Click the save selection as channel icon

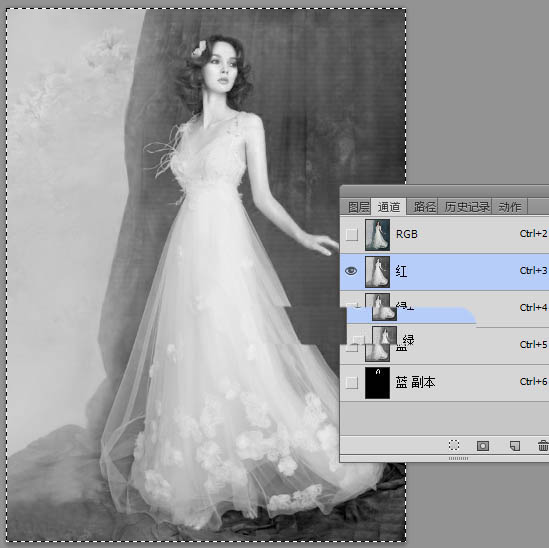tap(483, 446)
